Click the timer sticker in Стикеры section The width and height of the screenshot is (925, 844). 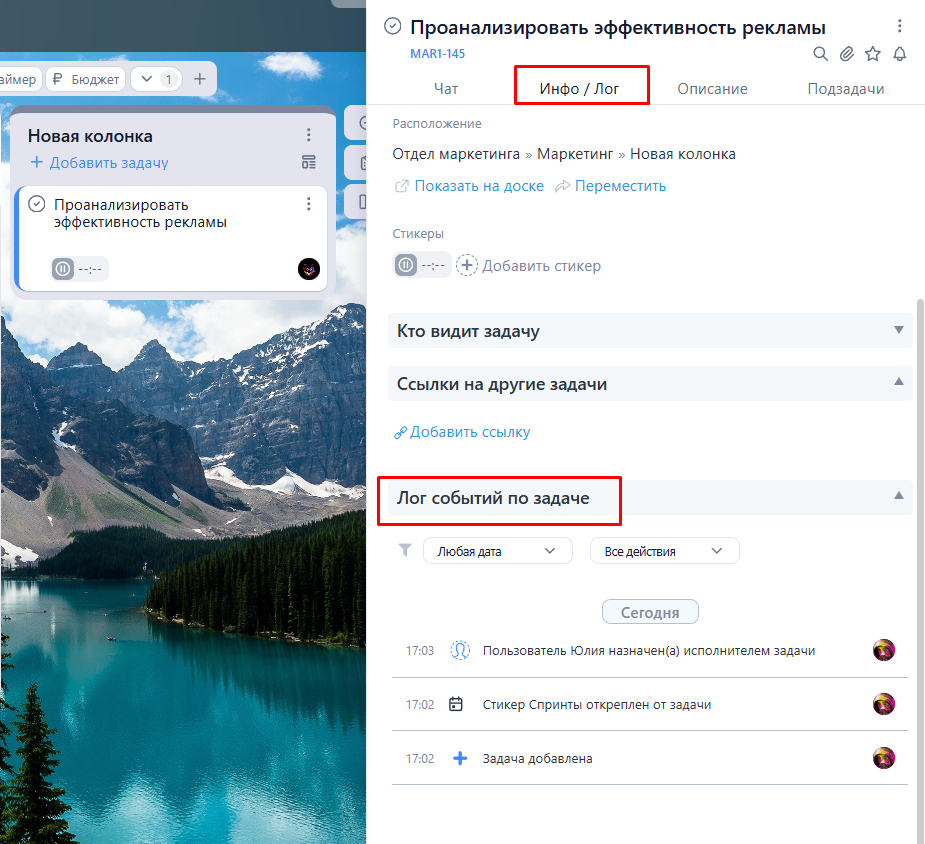tap(422, 265)
